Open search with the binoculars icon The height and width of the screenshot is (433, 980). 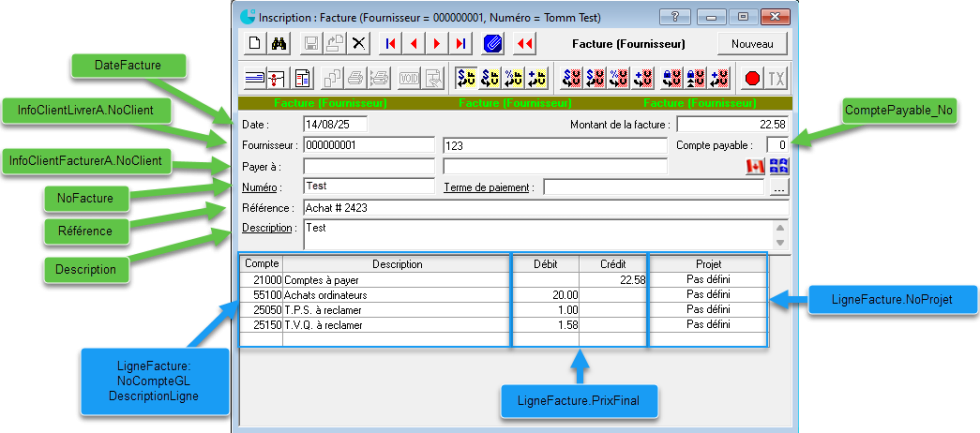(281, 44)
